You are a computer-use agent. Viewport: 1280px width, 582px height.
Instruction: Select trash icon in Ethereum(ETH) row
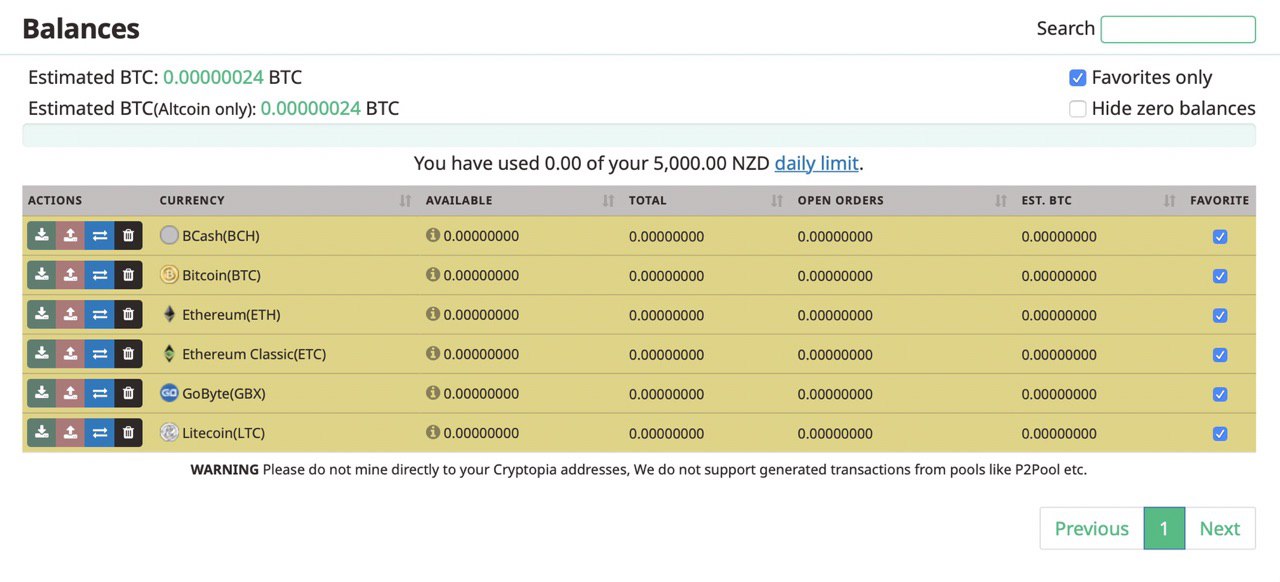(128, 315)
